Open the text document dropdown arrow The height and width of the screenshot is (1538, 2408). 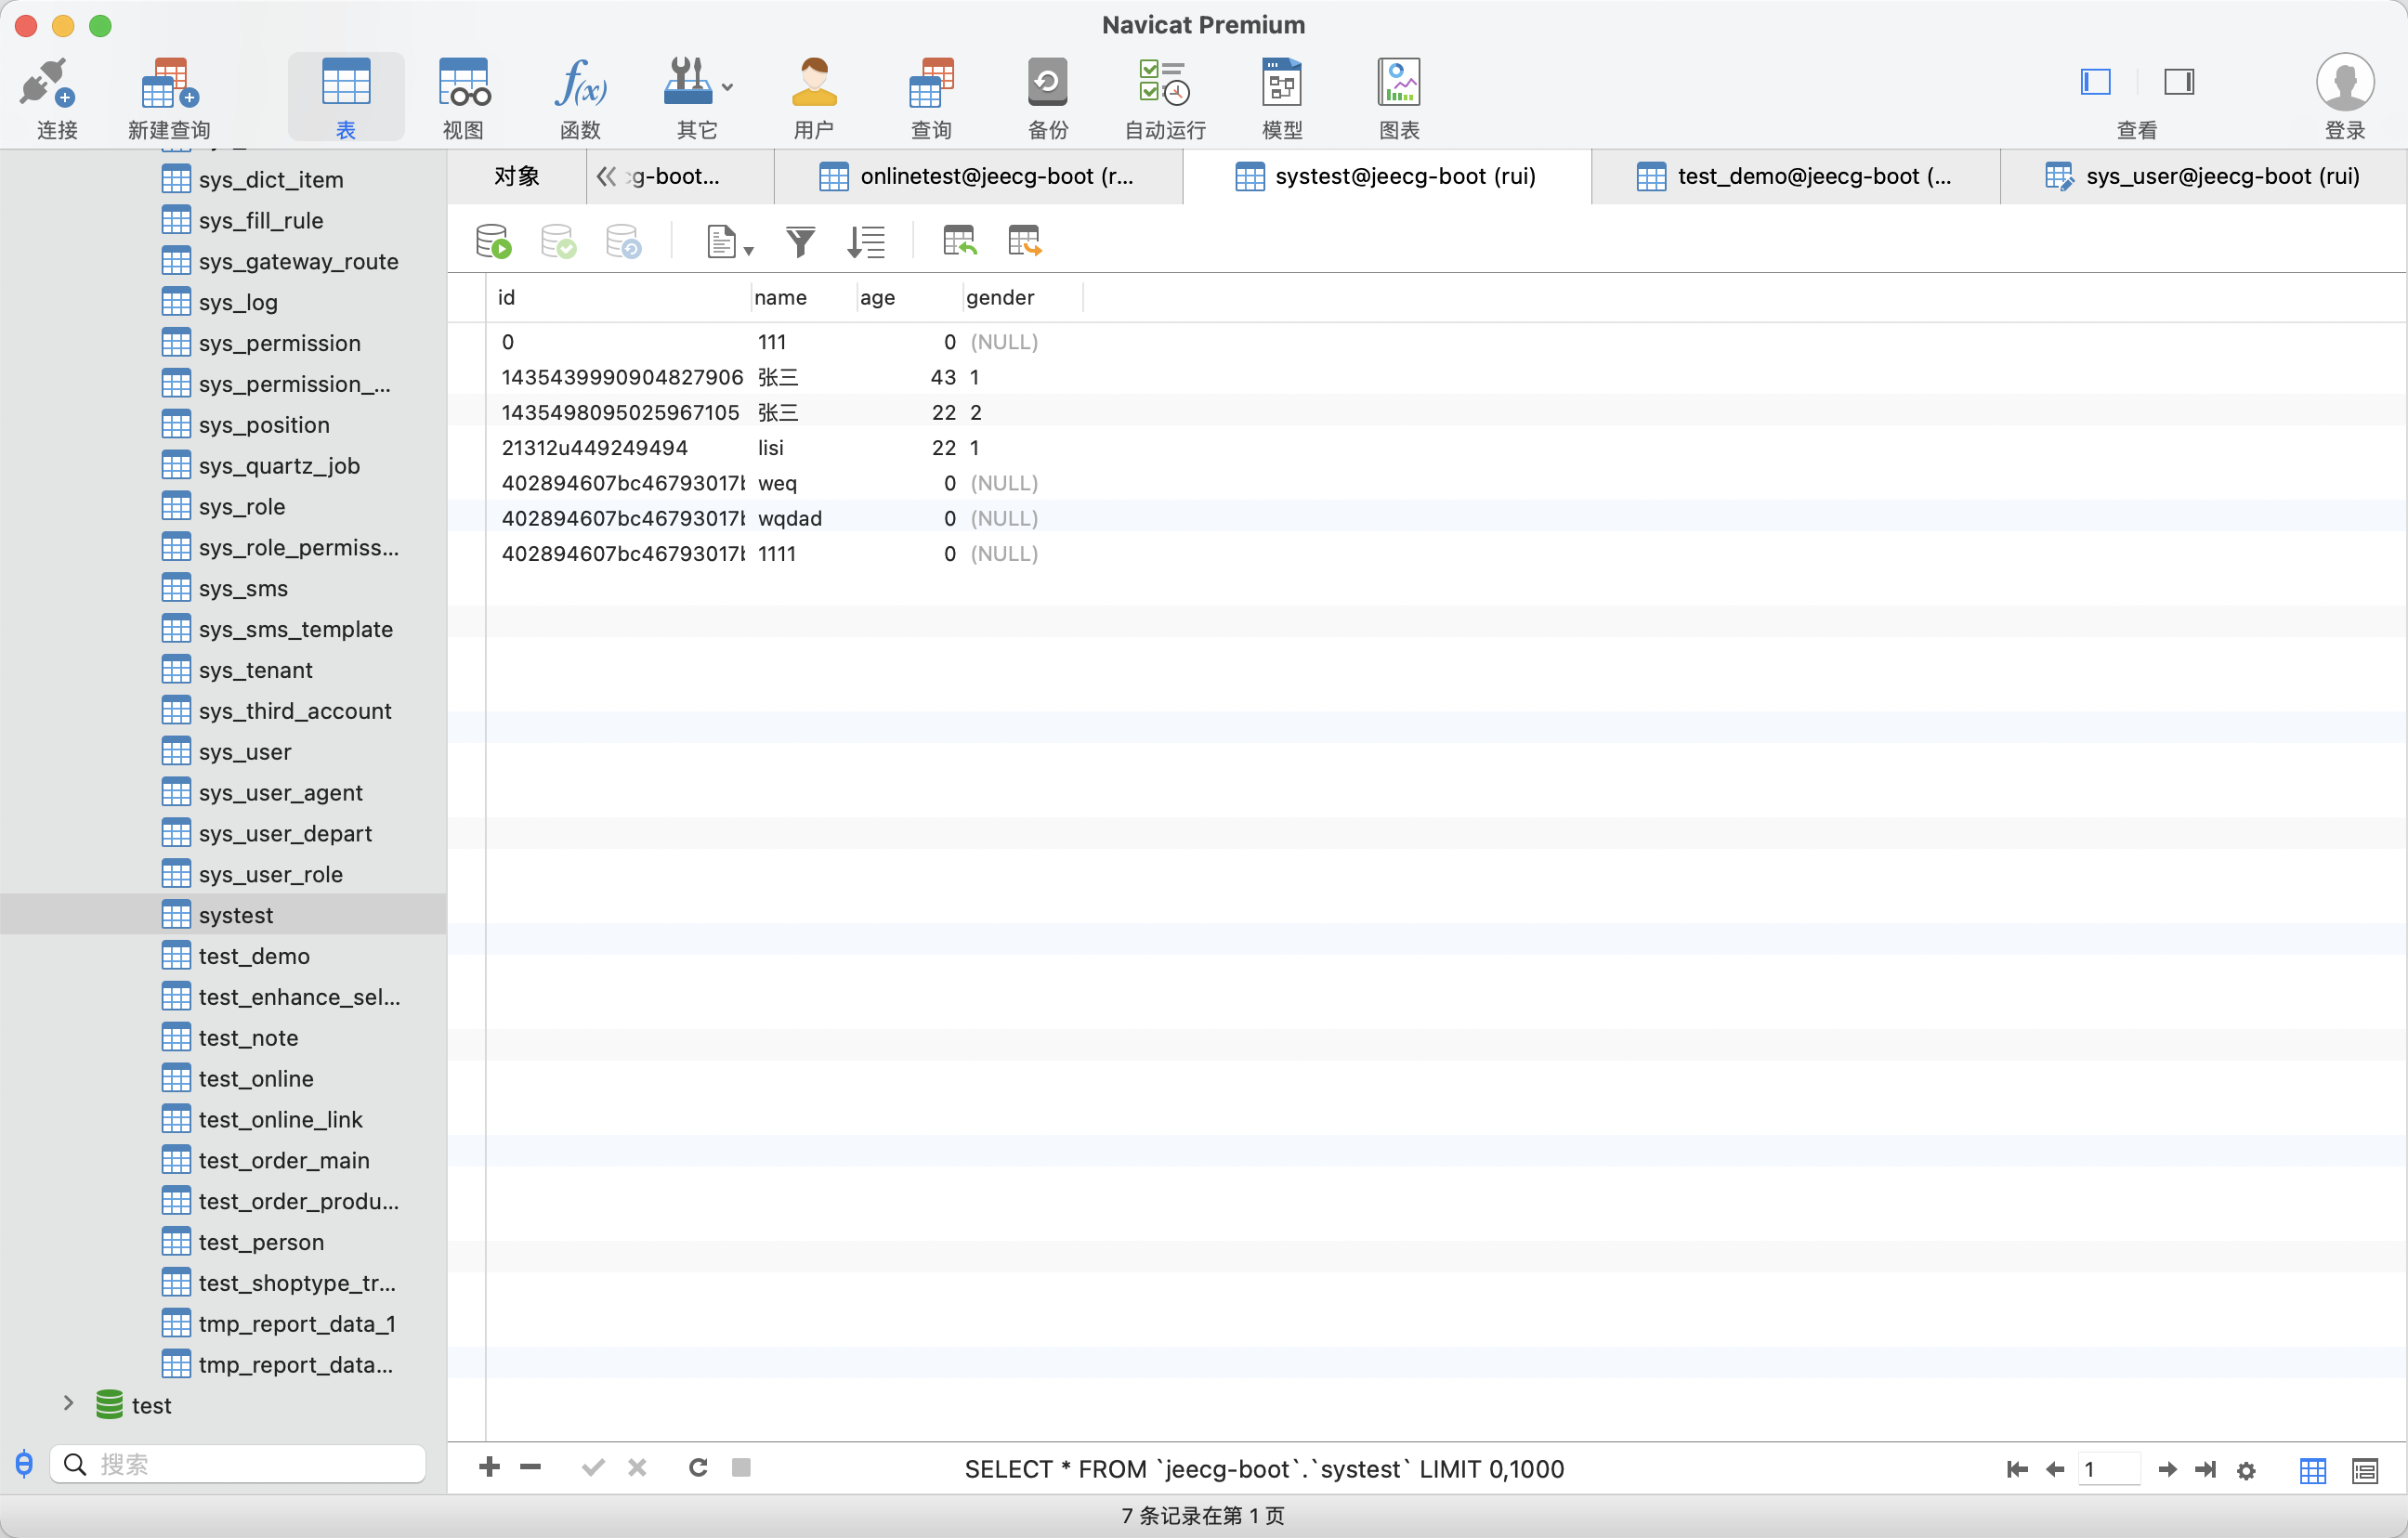point(748,250)
